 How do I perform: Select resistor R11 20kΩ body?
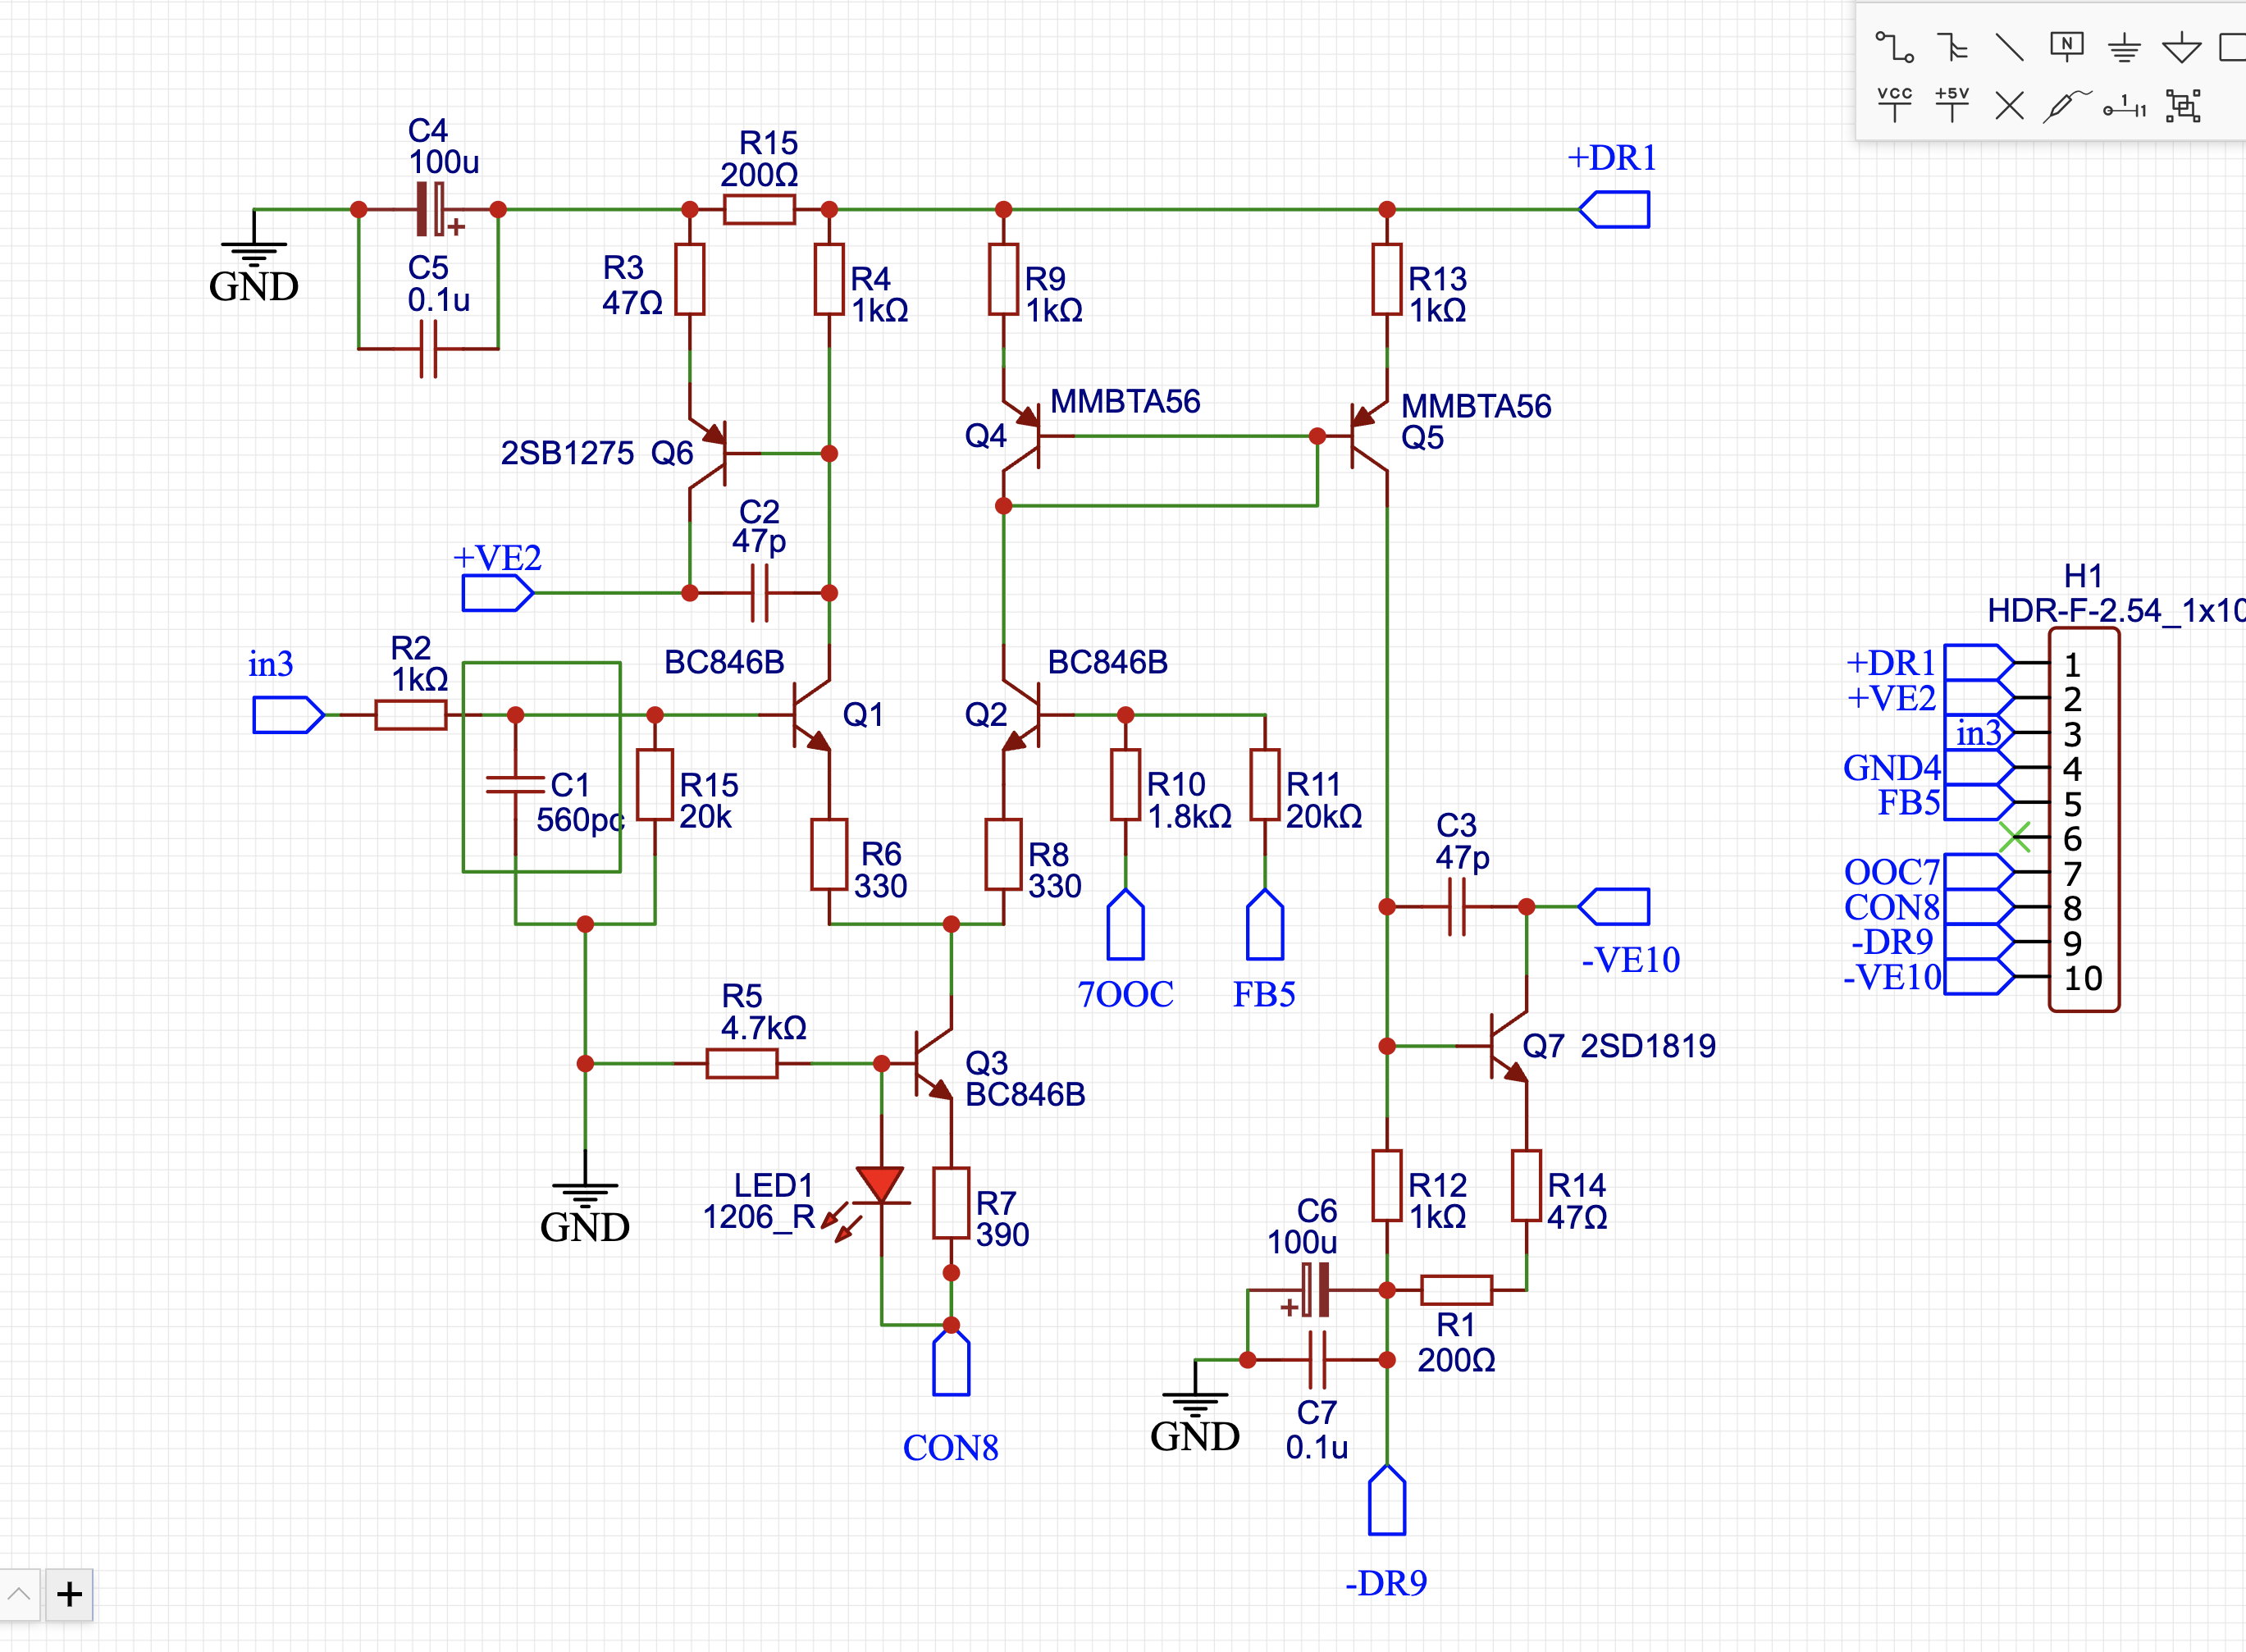1265,785
